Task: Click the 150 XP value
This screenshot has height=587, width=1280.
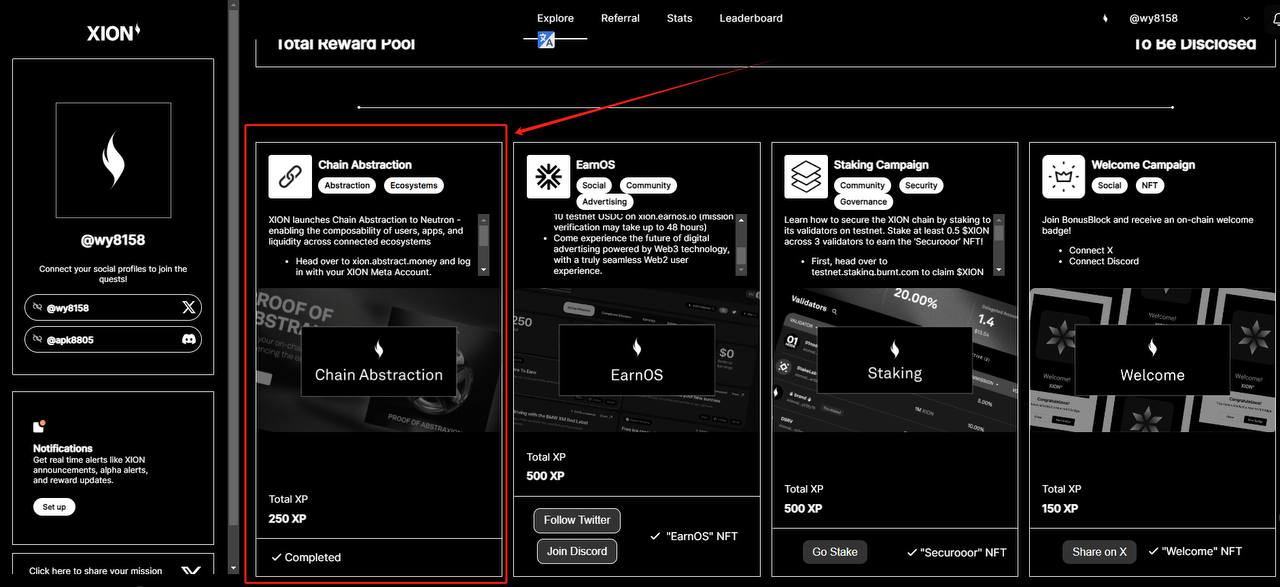Action: (x=1060, y=508)
